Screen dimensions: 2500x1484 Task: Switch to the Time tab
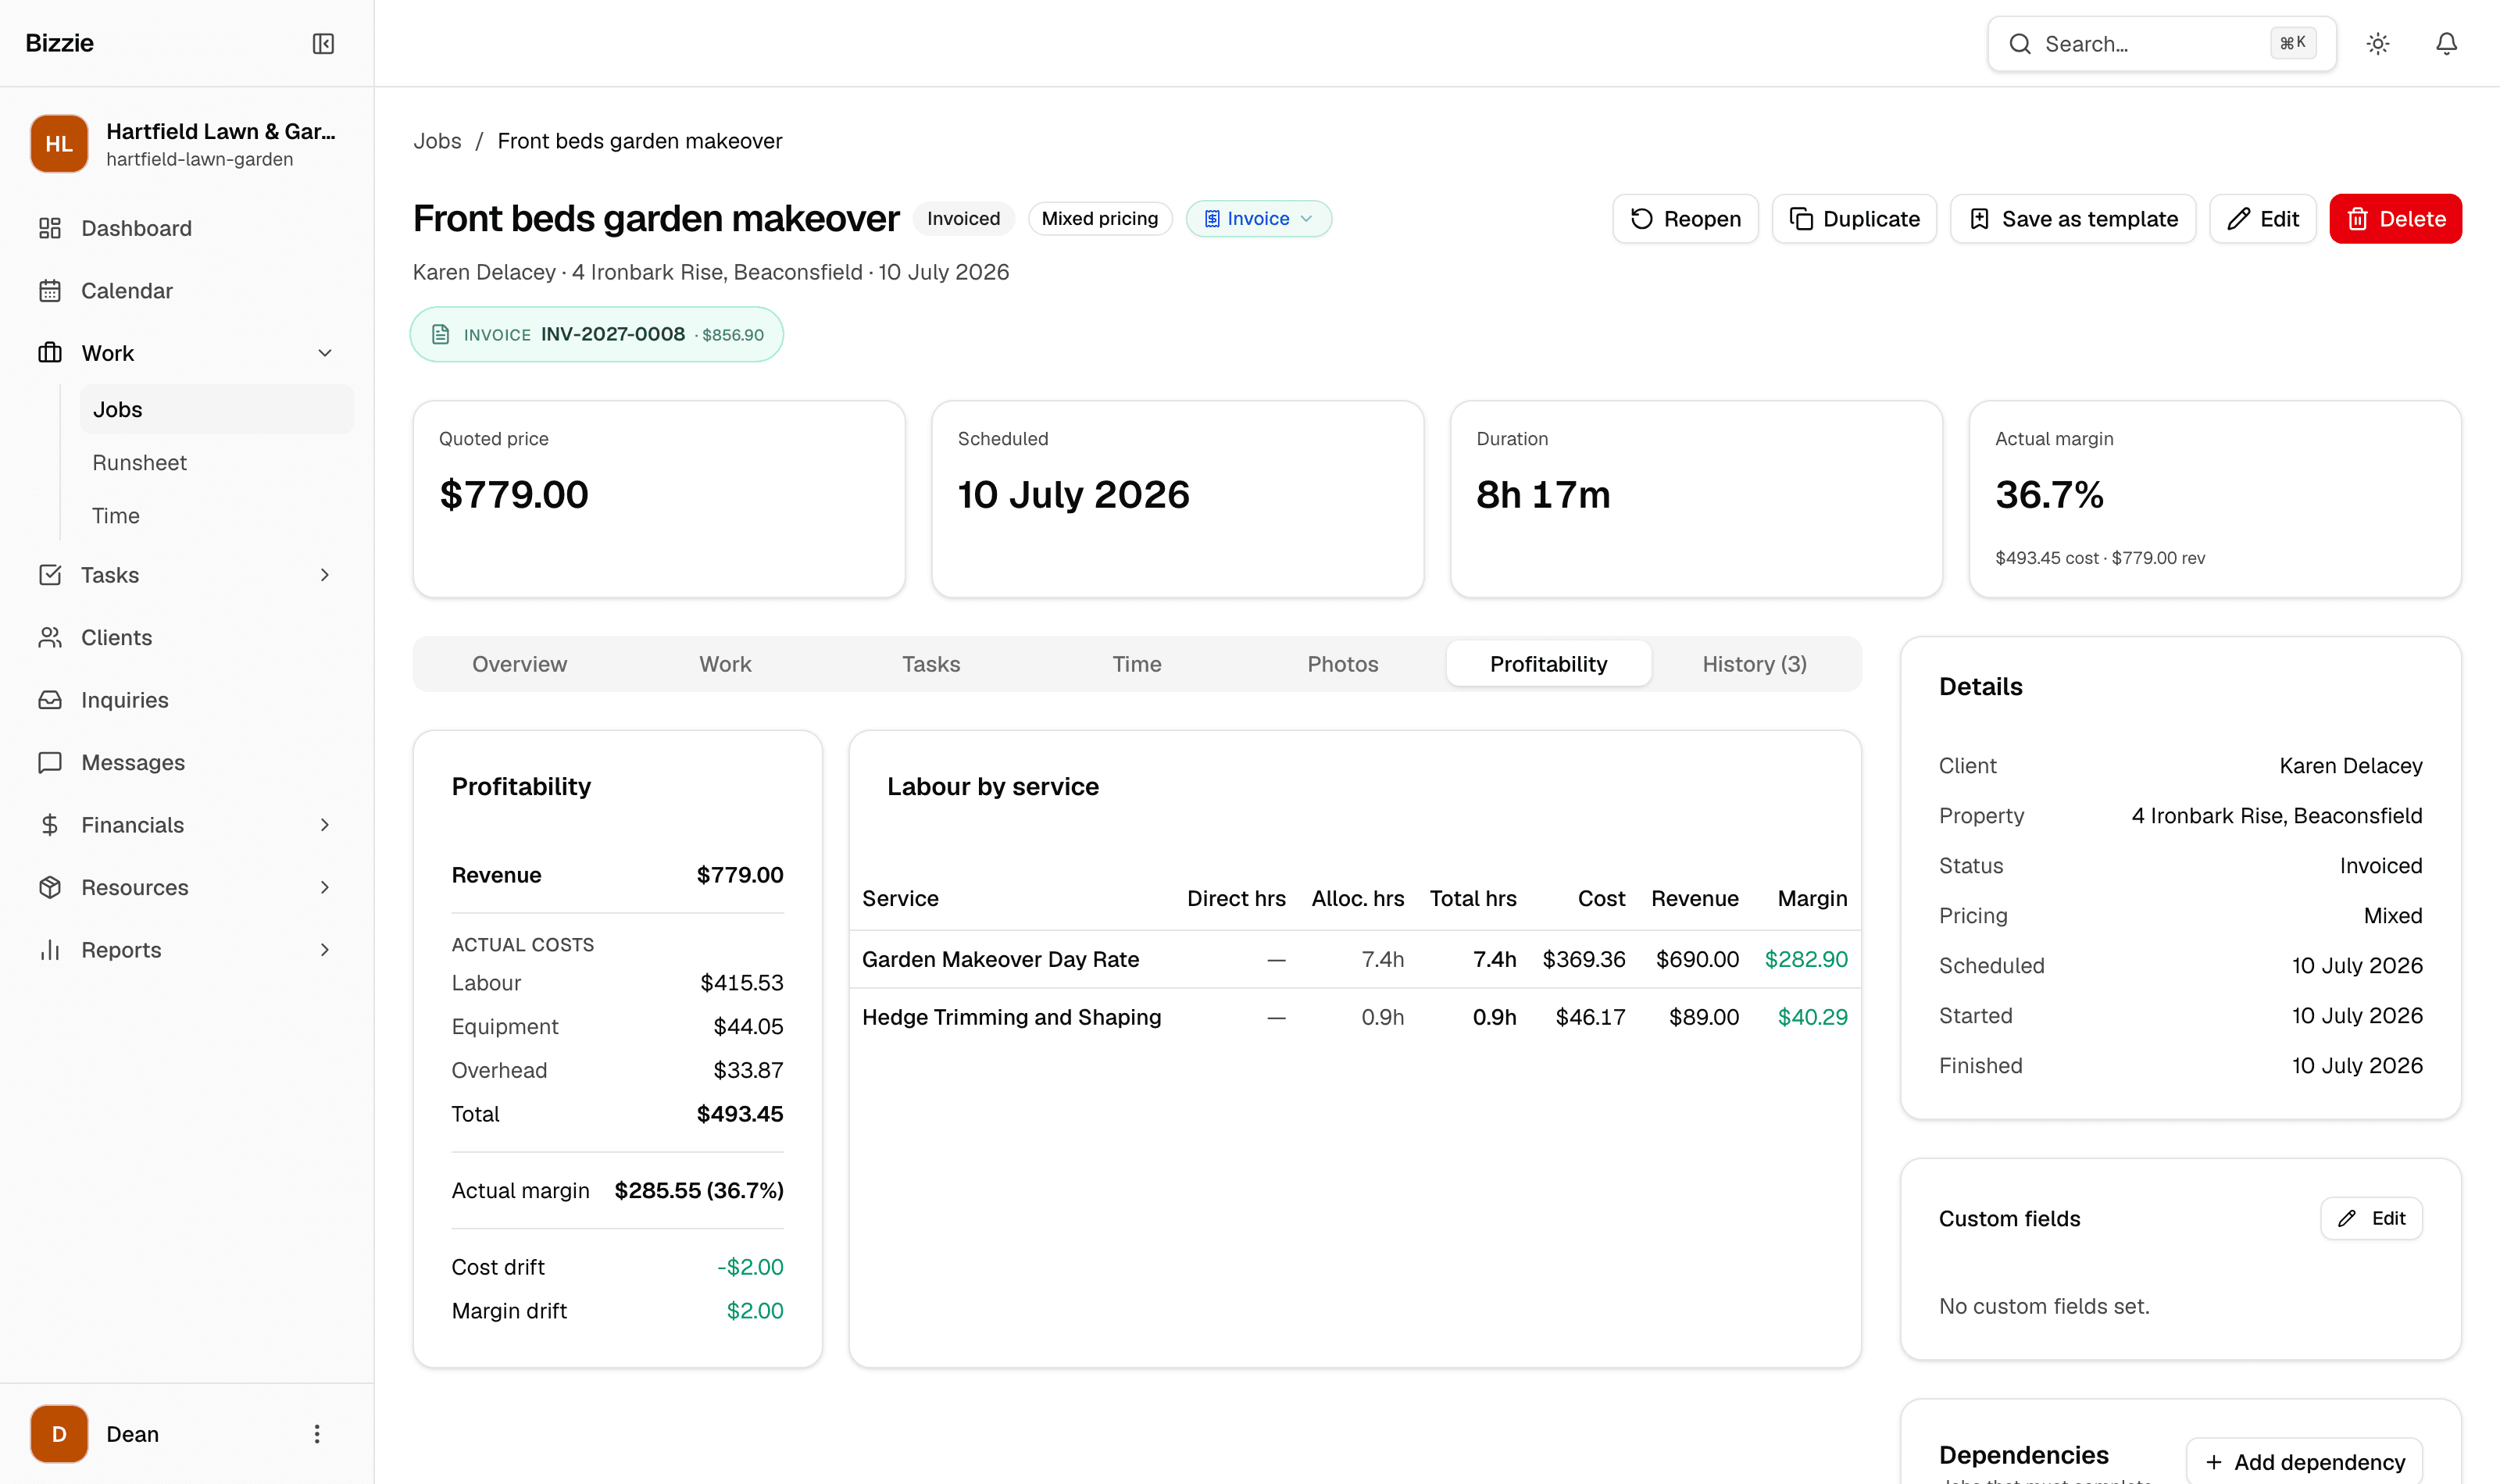click(1137, 664)
